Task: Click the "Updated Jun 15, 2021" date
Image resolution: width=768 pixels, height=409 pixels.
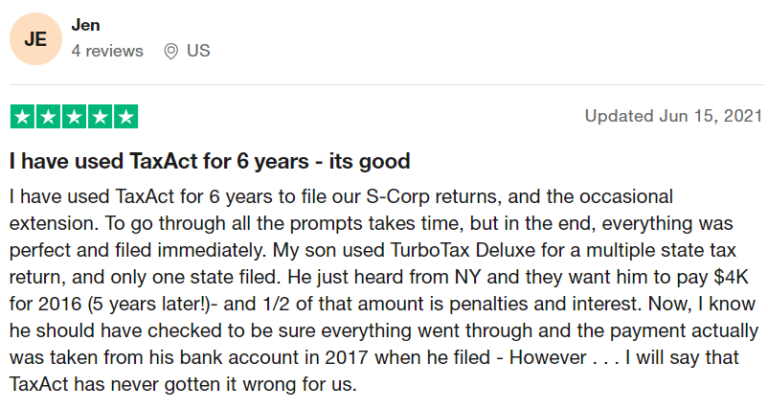Action: point(670,116)
